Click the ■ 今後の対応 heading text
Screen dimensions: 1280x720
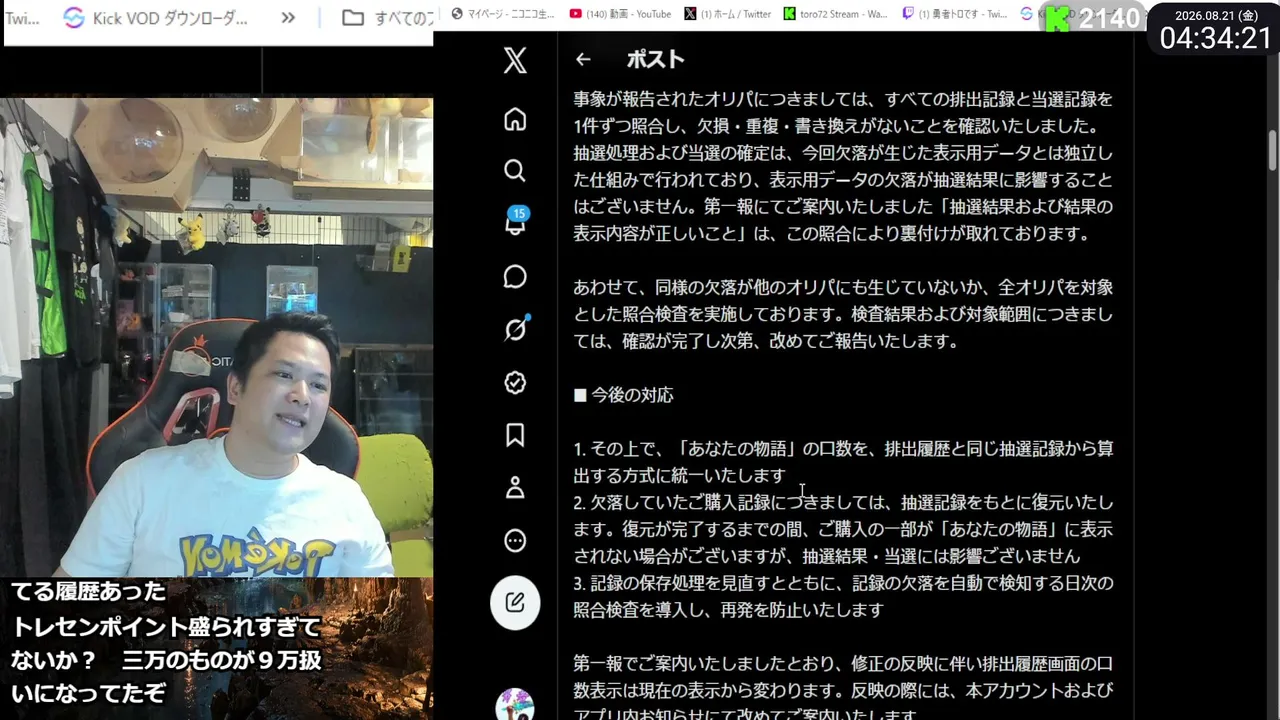pyautogui.click(x=623, y=395)
